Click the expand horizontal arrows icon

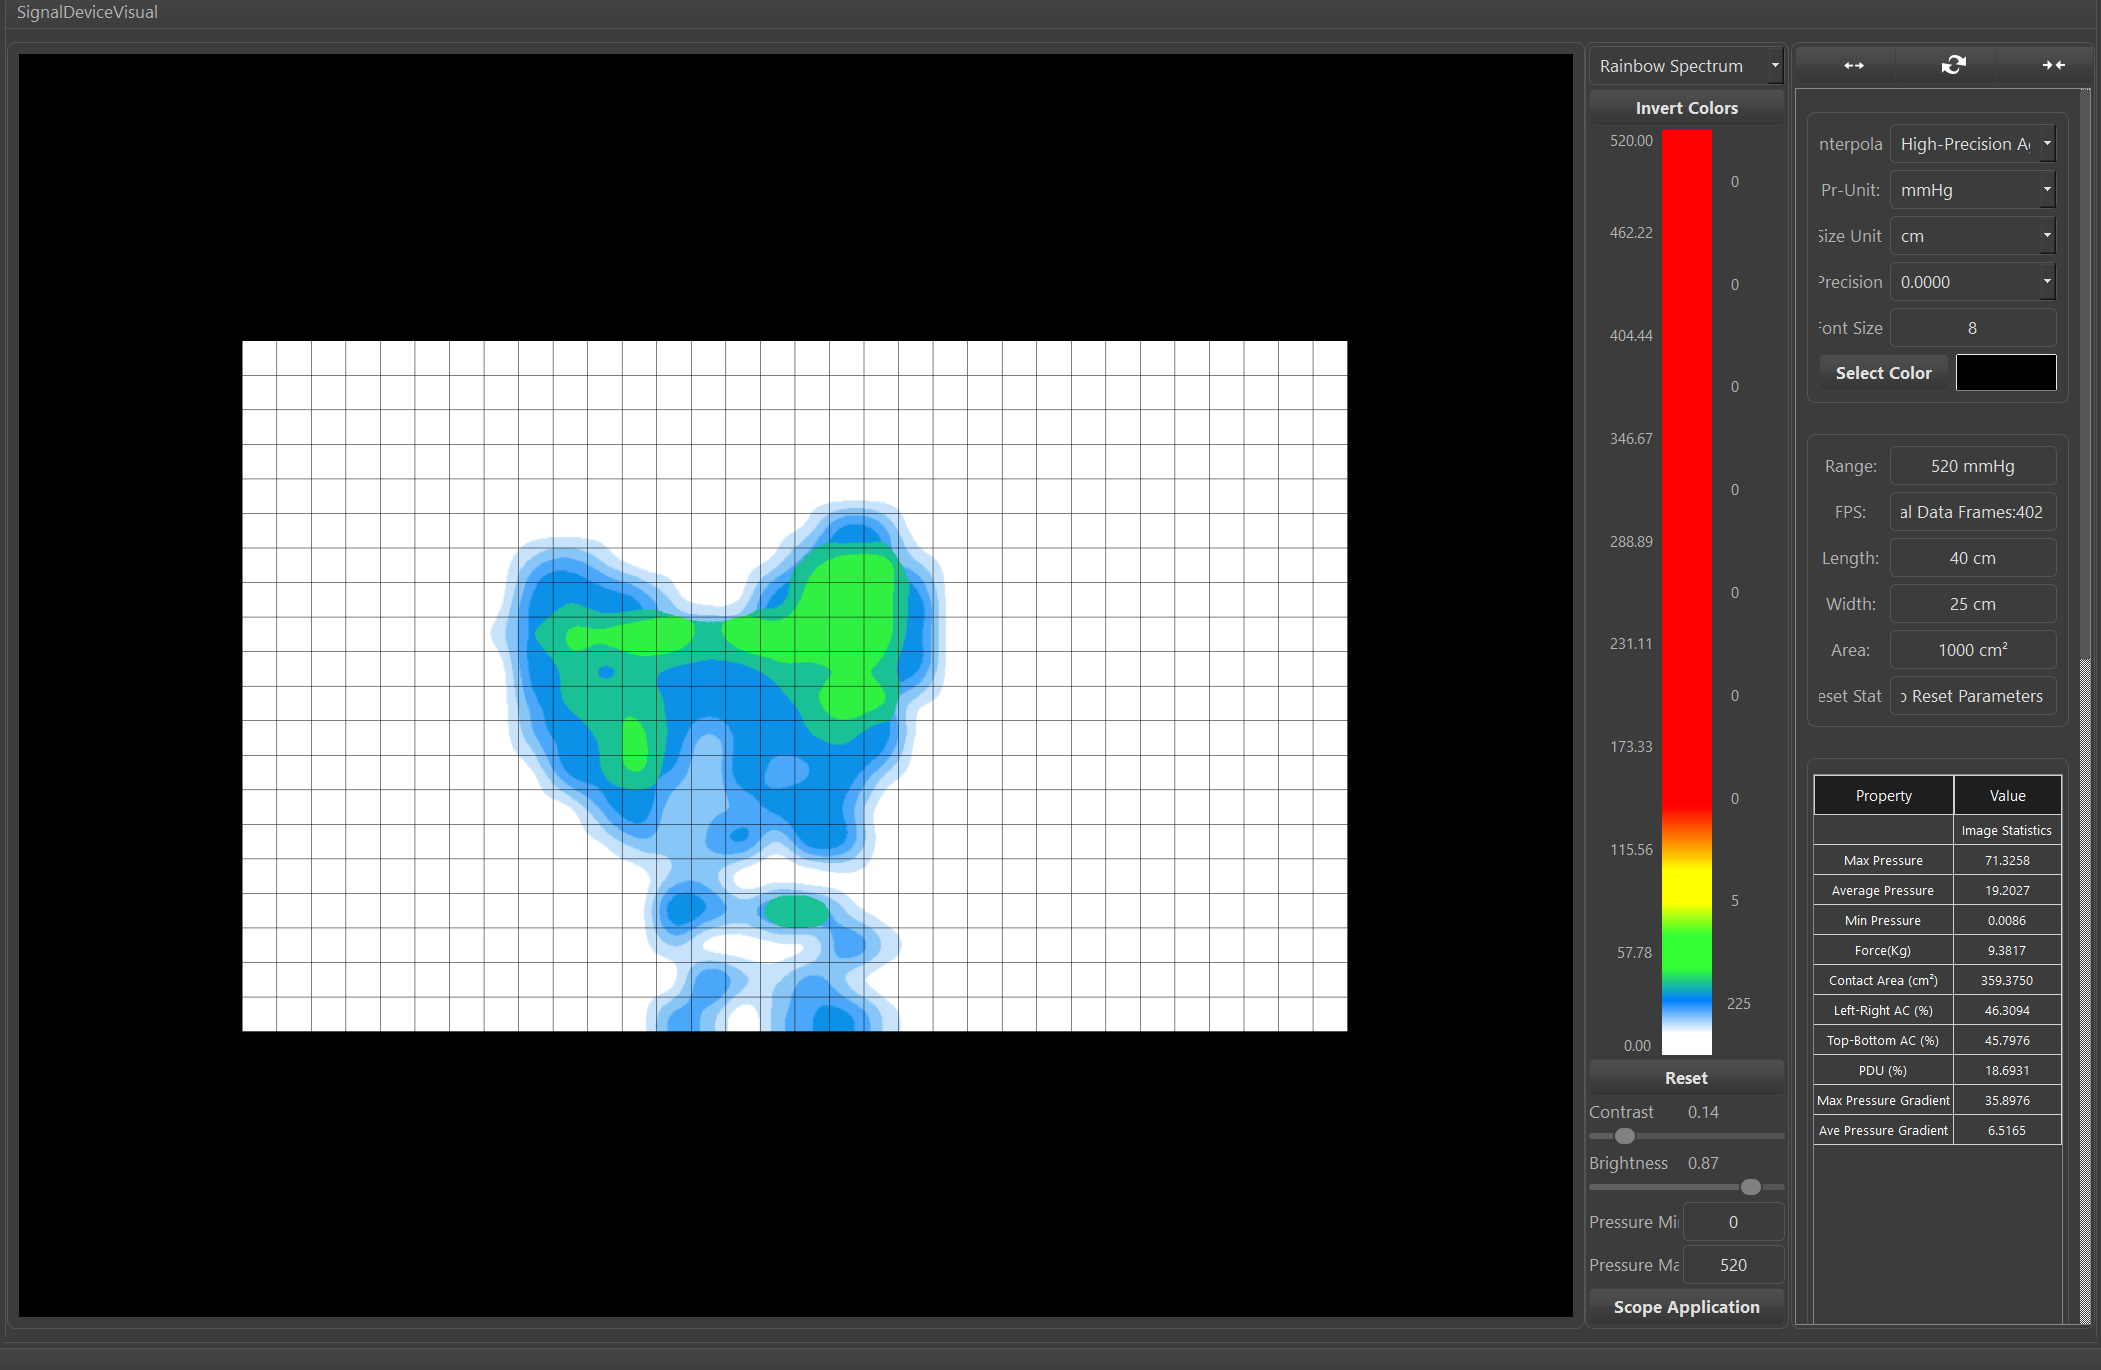(x=1853, y=65)
